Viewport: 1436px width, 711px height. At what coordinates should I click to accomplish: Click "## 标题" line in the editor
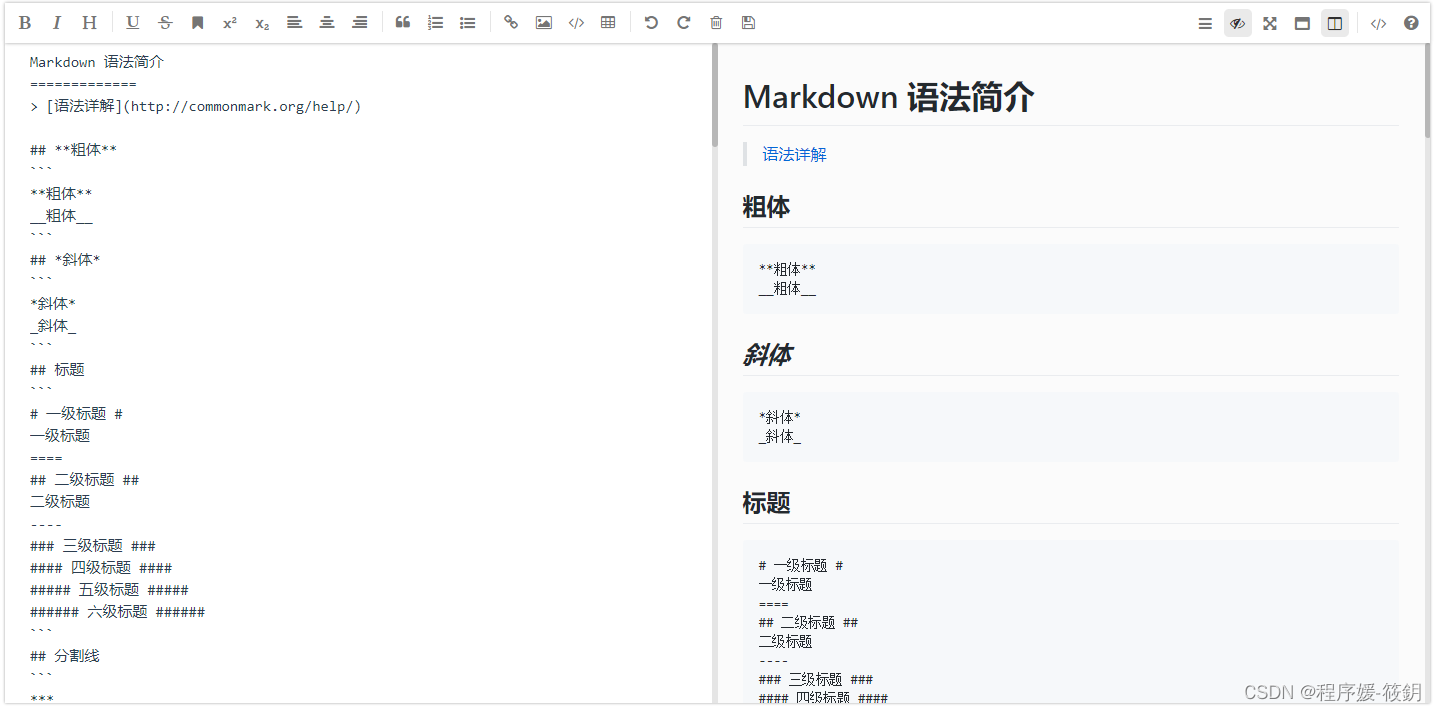click(57, 370)
